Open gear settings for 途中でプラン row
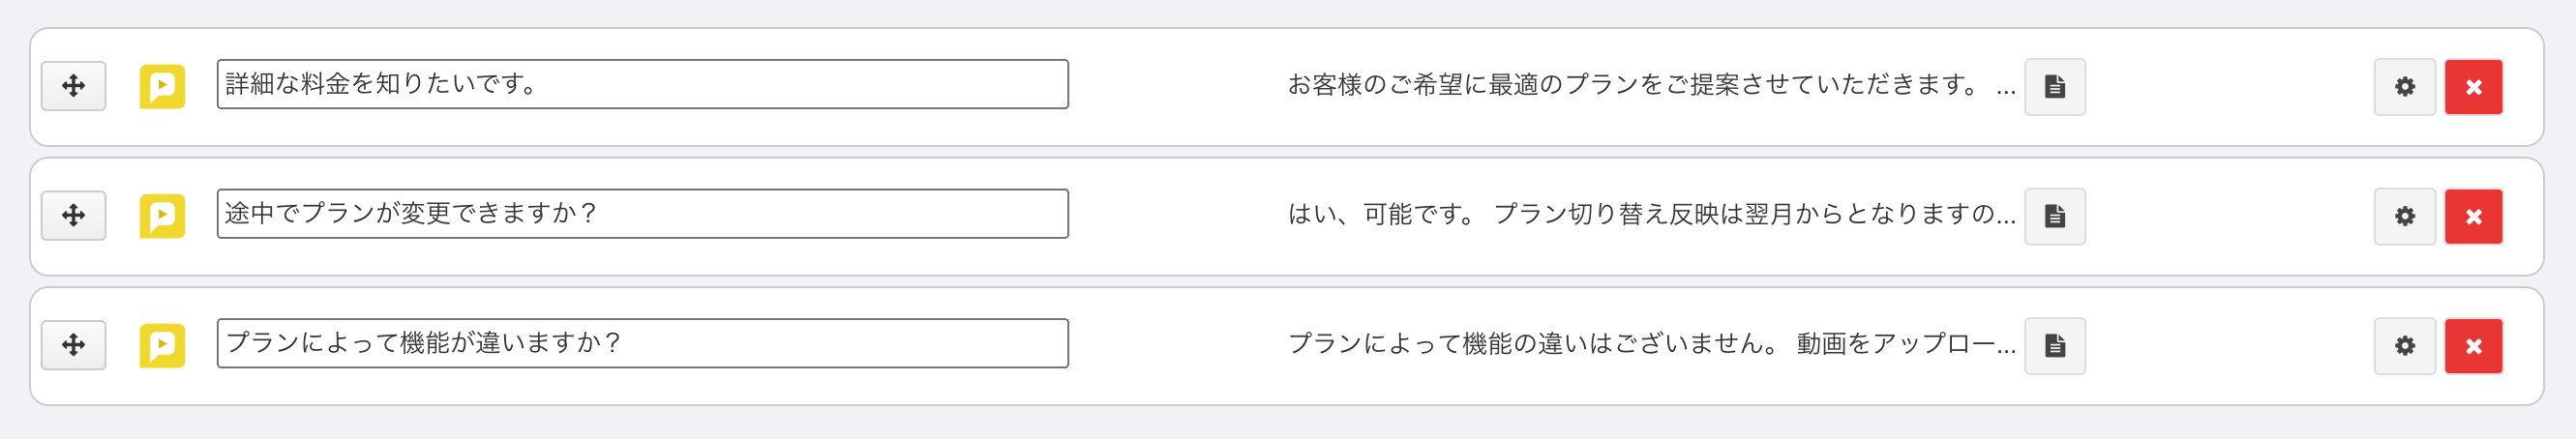Image resolution: width=2576 pixels, height=439 pixels. pos(2404,216)
